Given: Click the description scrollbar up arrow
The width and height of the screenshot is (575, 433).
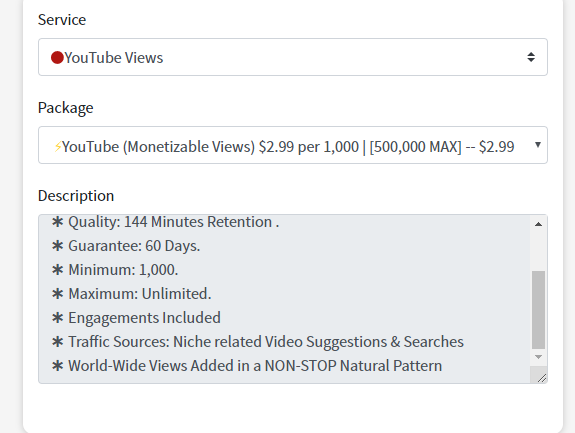Looking at the screenshot, I should 538,224.
